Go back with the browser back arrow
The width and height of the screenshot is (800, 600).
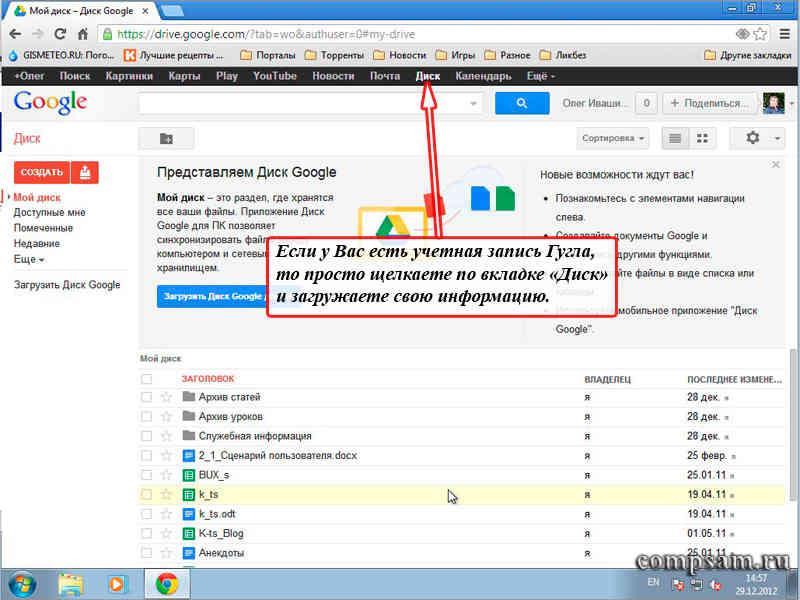[x=15, y=34]
